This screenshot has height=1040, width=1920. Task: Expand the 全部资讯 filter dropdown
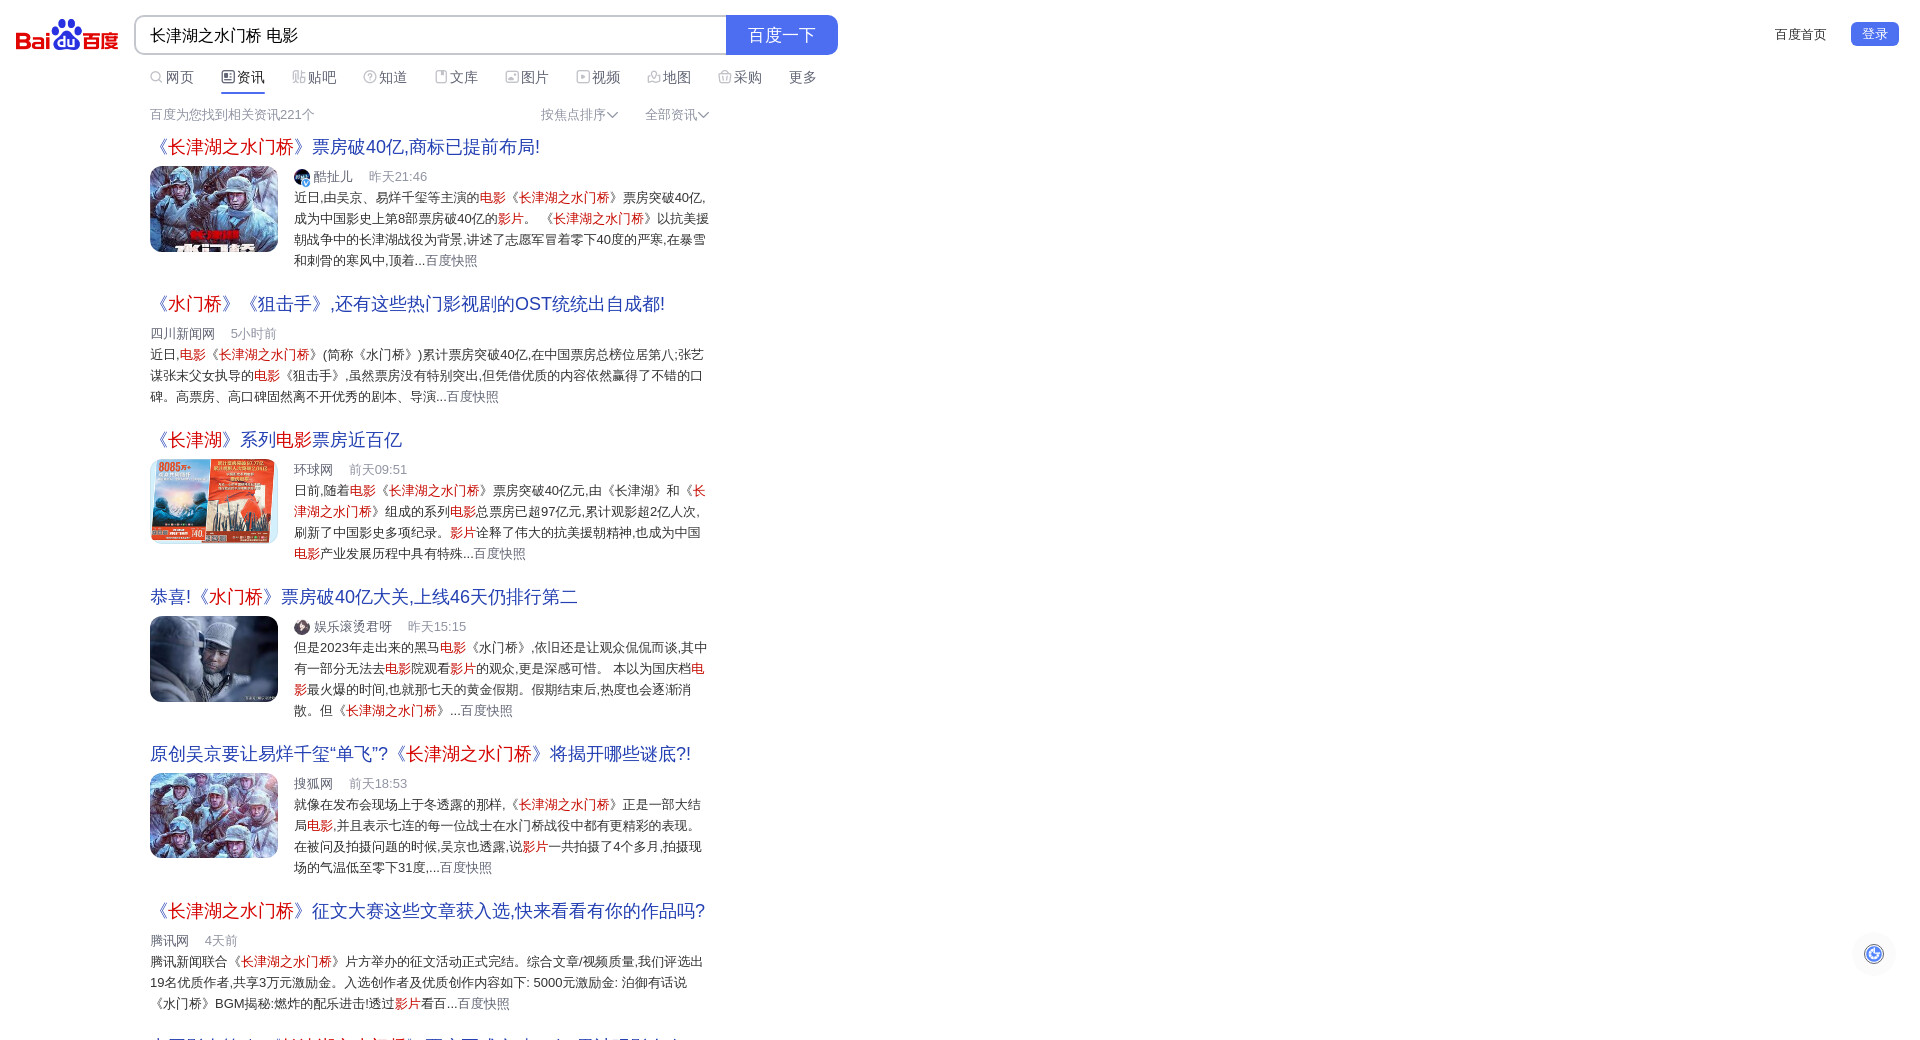[676, 115]
